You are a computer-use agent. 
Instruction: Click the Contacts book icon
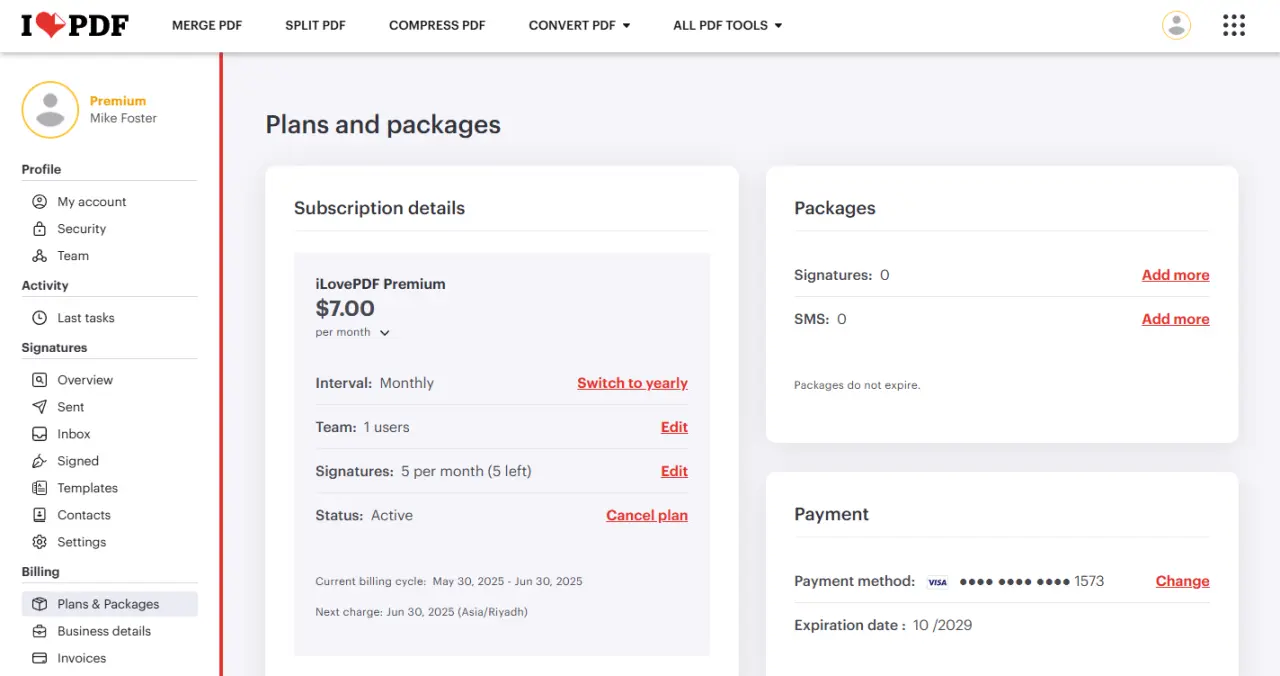click(x=40, y=515)
